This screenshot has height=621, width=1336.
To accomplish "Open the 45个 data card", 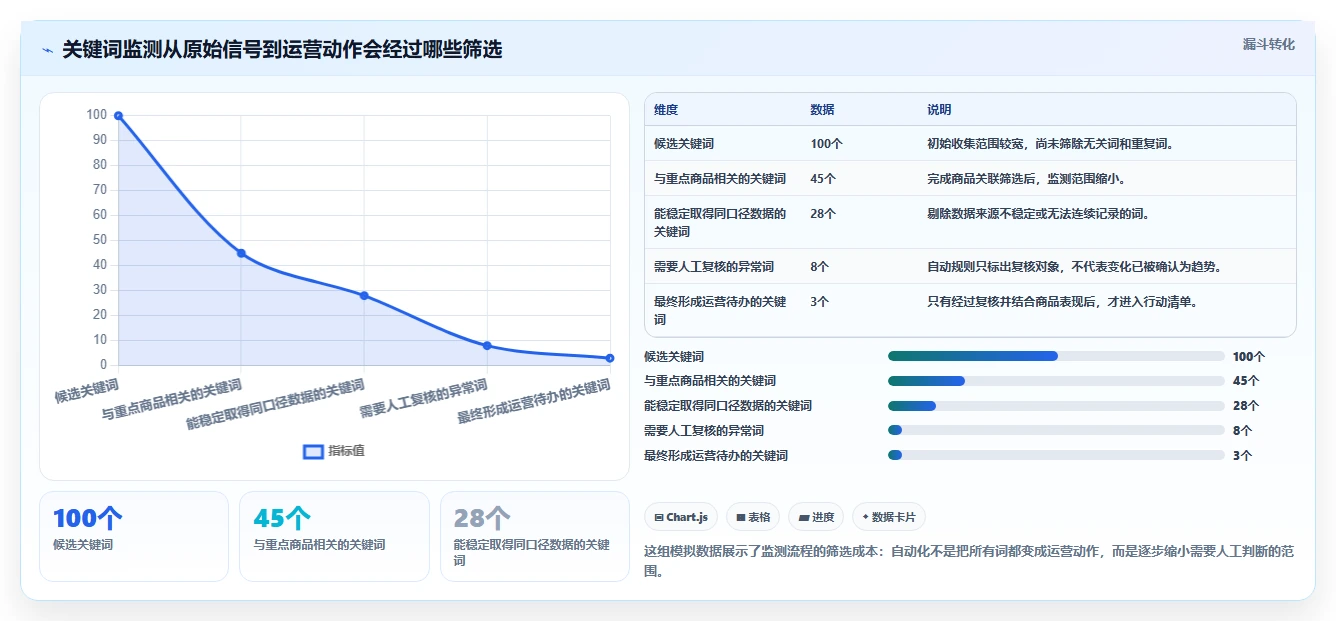I will pos(334,536).
